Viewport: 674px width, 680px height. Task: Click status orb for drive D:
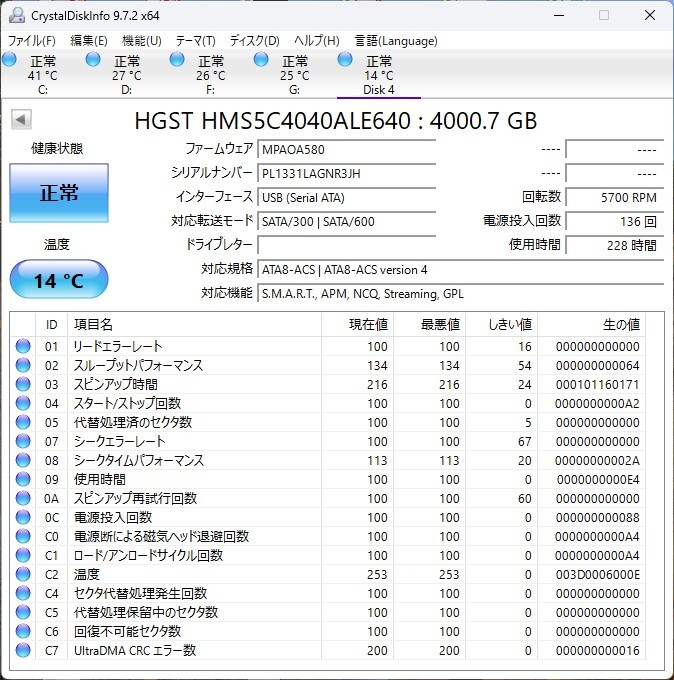pyautogui.click(x=93, y=59)
